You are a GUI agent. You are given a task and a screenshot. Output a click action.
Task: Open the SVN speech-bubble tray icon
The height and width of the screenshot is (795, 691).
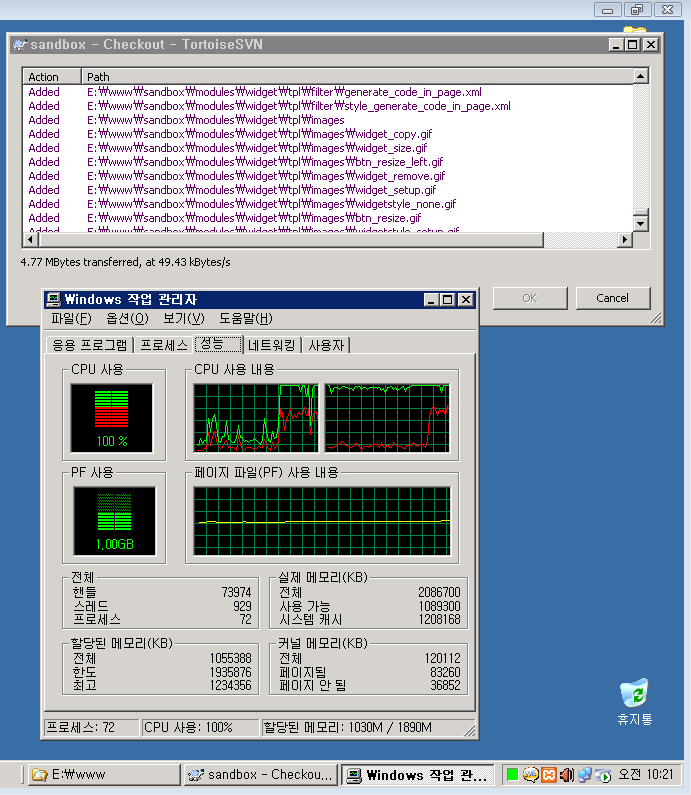[x=530, y=775]
